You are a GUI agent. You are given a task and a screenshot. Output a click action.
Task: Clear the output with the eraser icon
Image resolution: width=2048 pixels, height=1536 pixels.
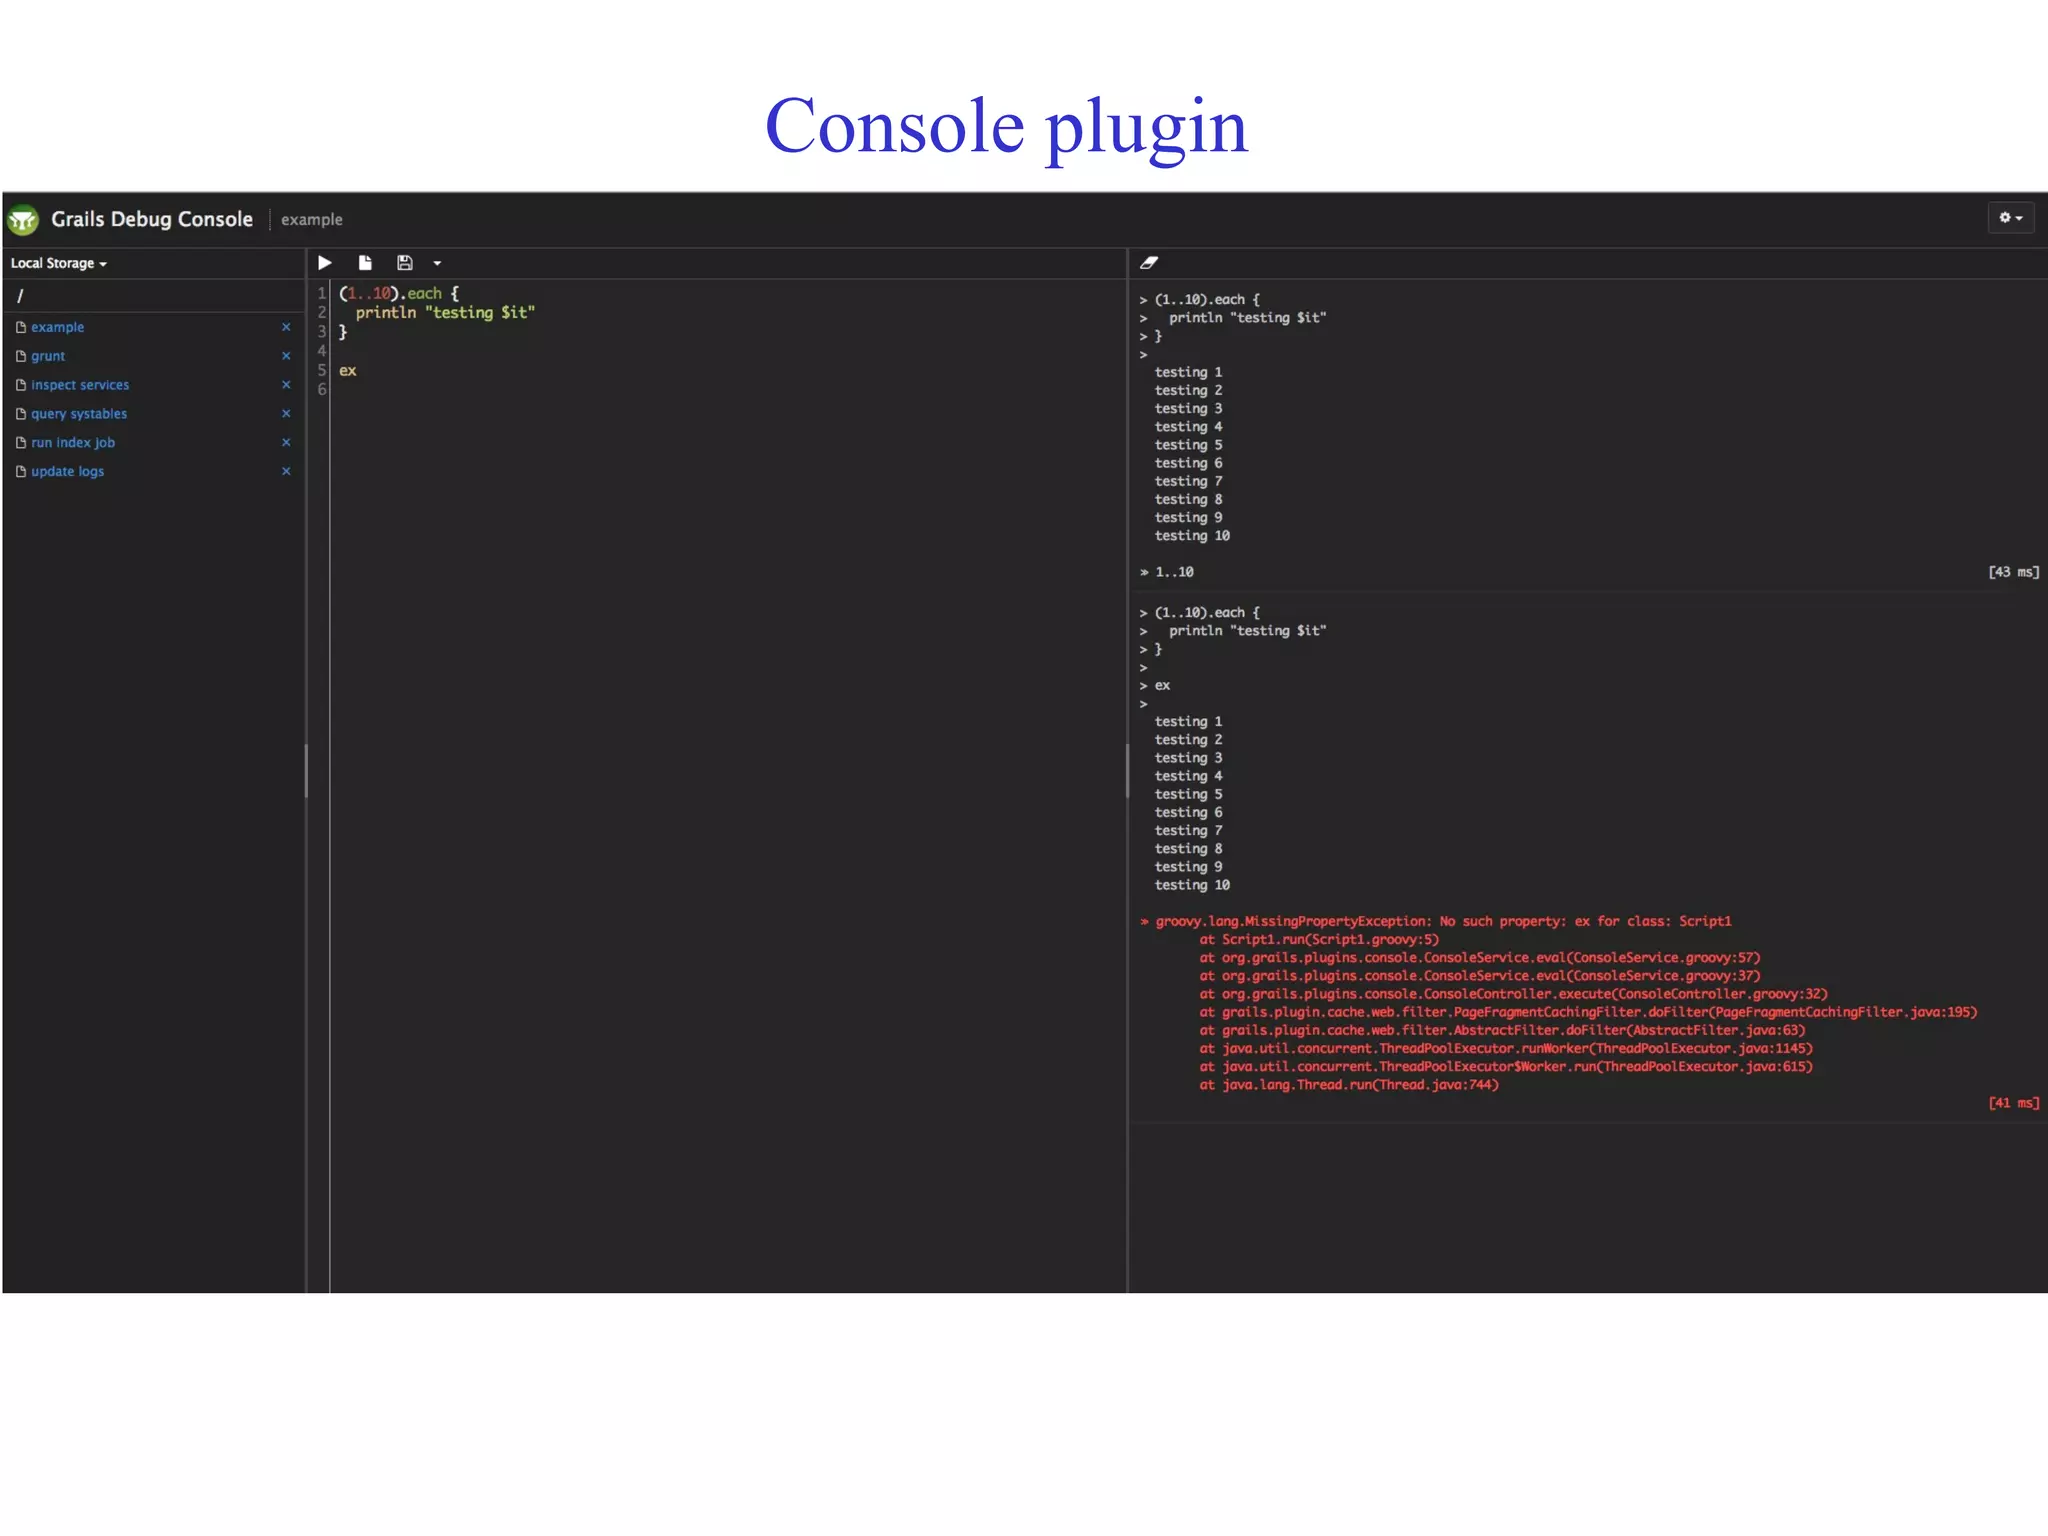click(1149, 263)
